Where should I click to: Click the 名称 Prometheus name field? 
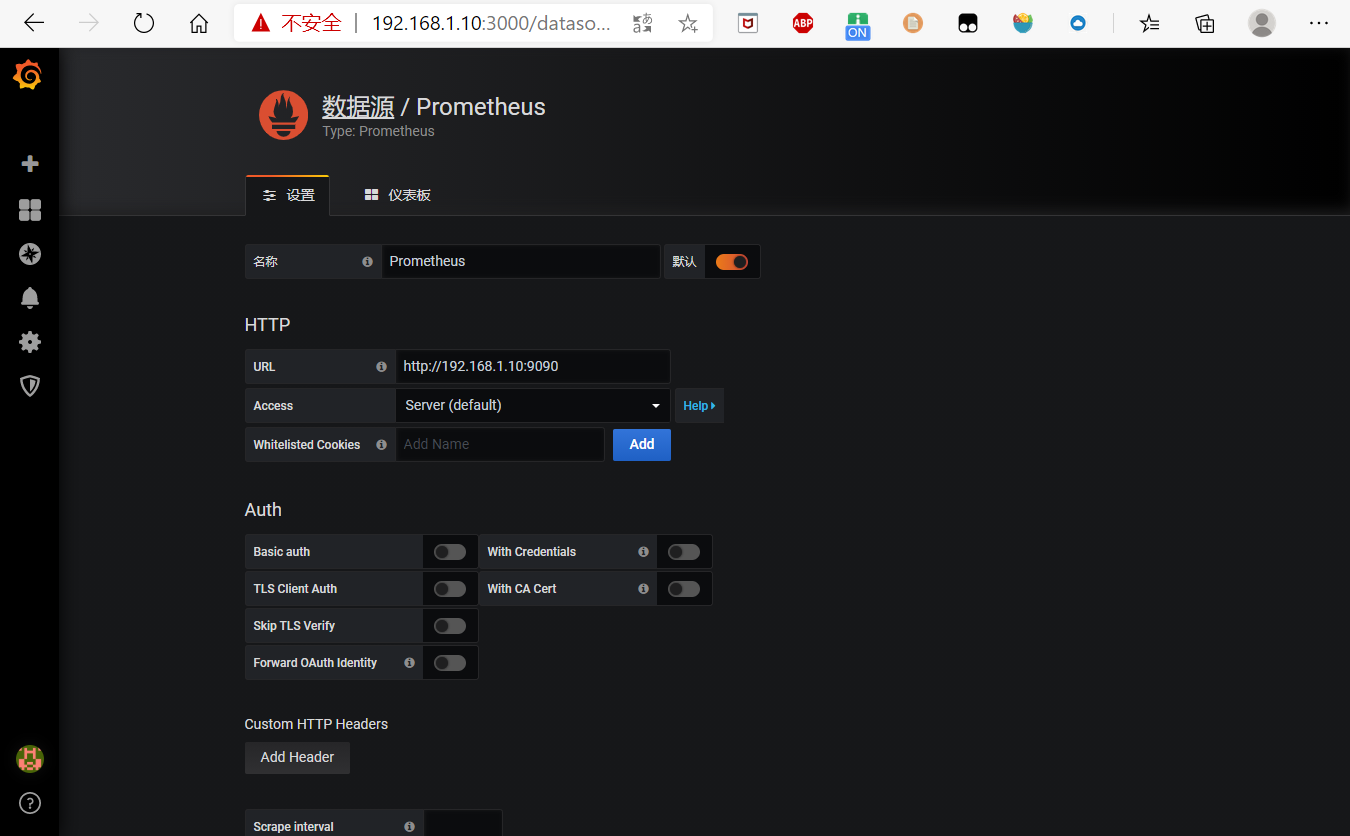click(521, 262)
